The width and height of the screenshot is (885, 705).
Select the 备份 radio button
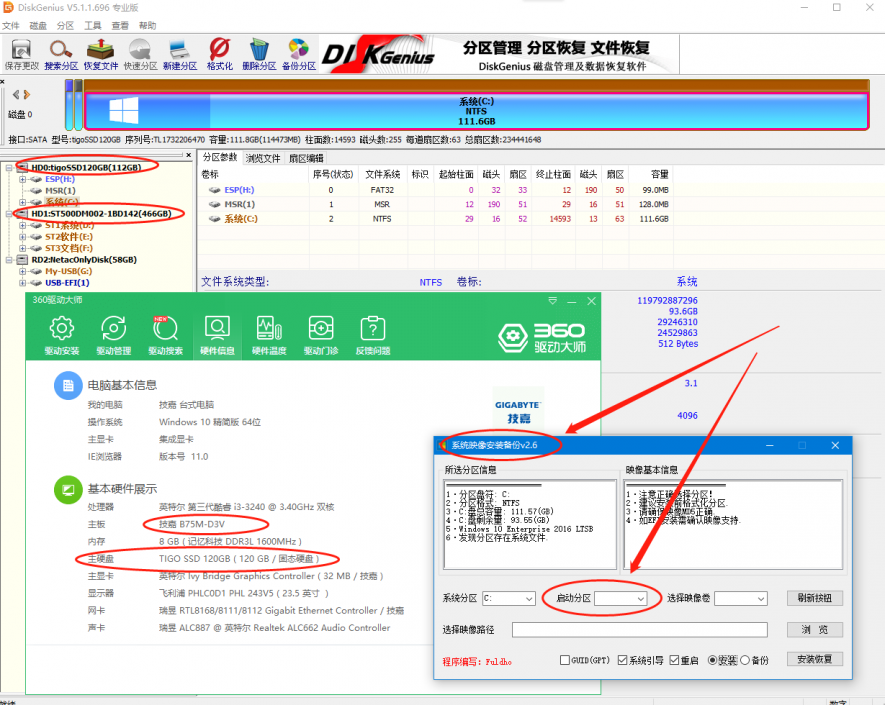745,660
